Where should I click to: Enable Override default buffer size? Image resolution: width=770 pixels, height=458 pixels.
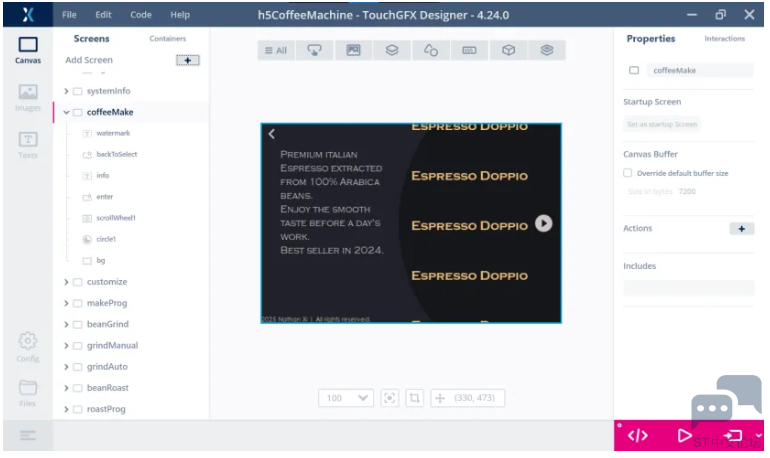[628, 173]
